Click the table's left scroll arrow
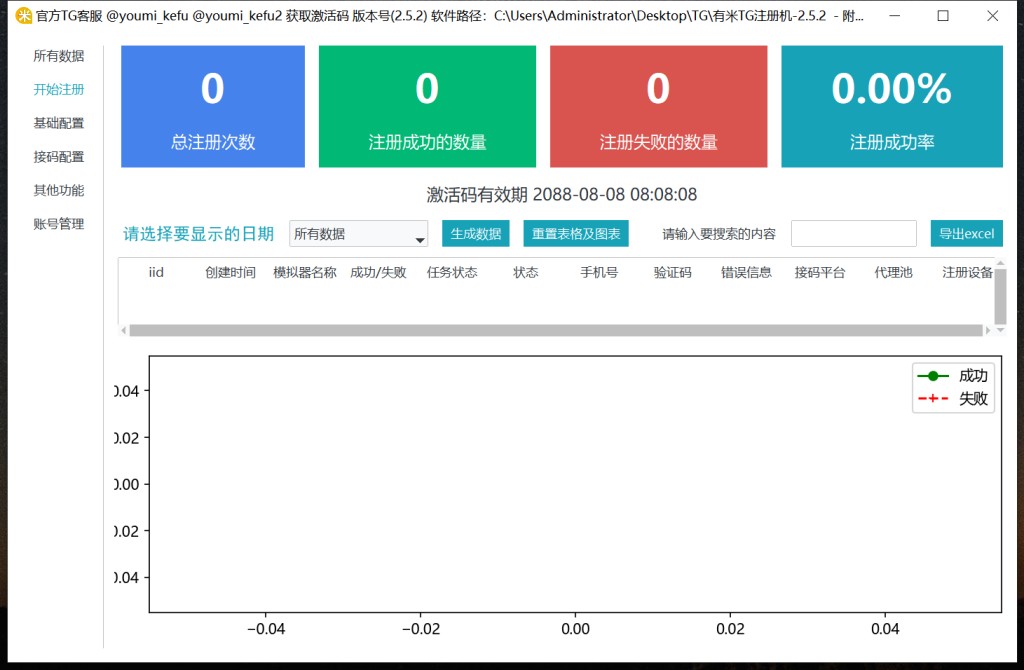Image resolution: width=1024 pixels, height=670 pixels. pos(123,330)
